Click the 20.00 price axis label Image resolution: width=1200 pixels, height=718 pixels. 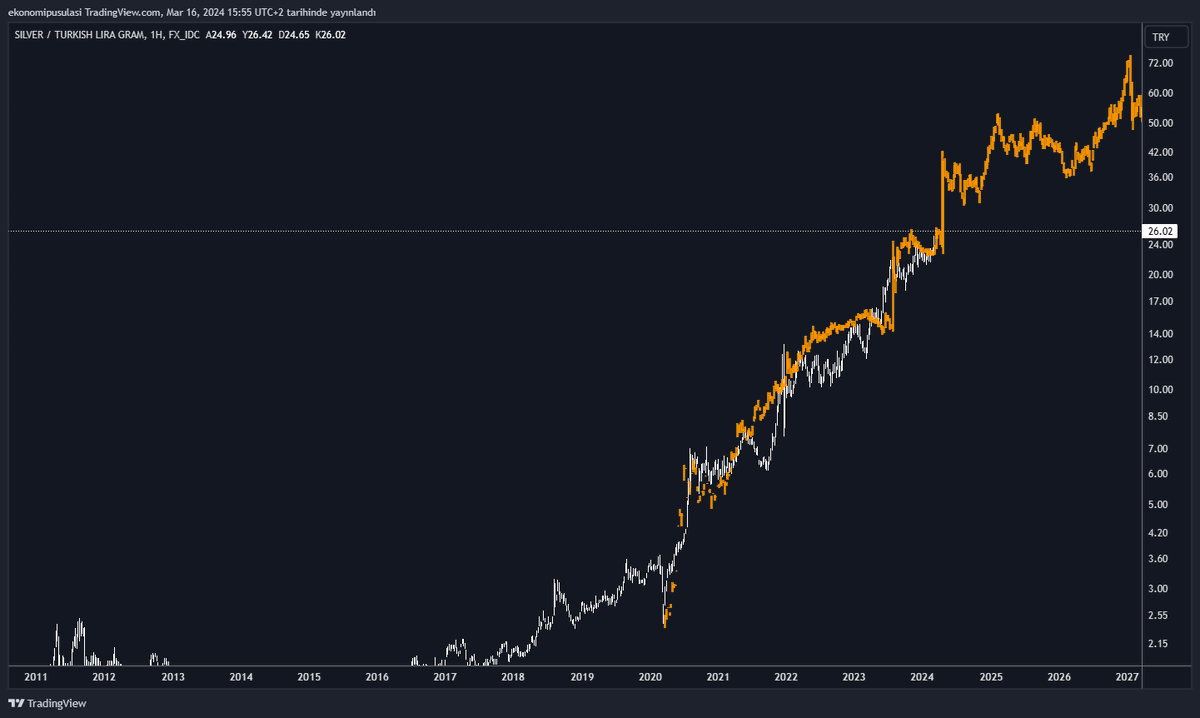tap(1160, 274)
